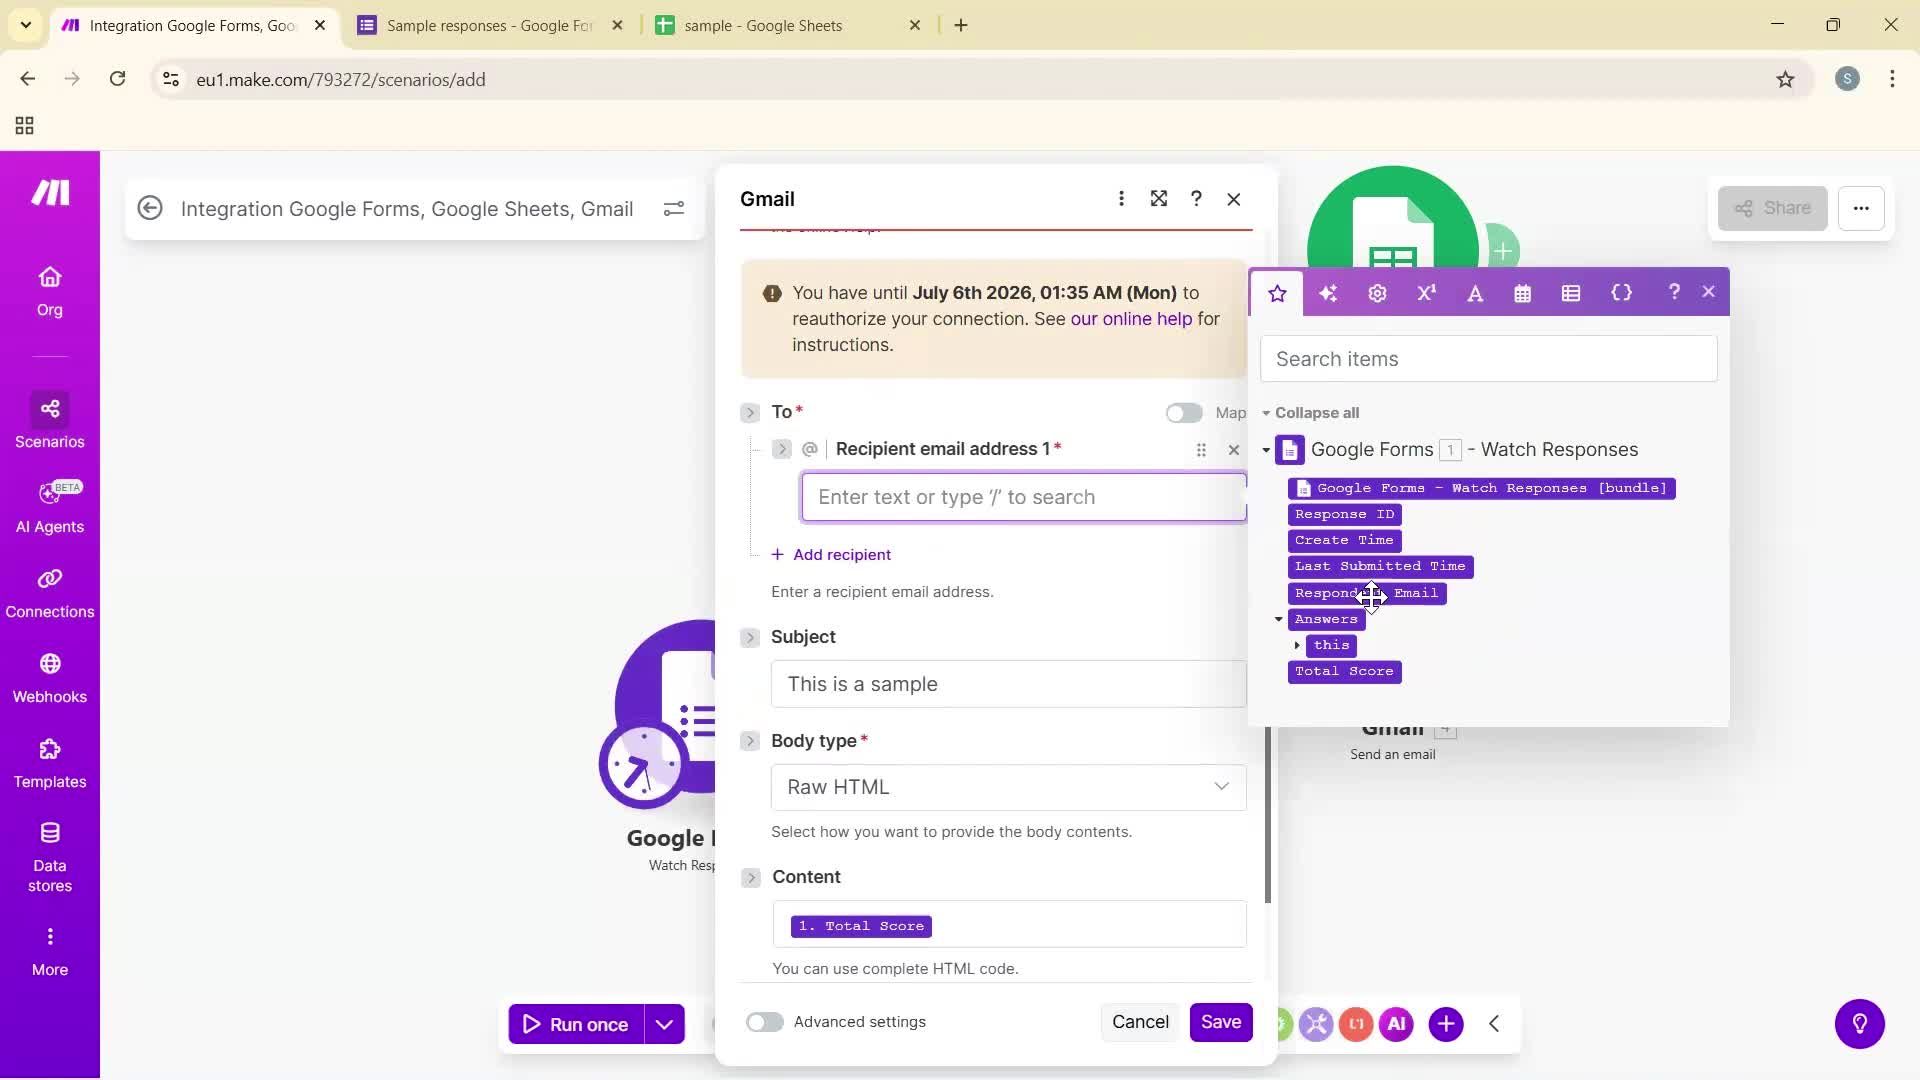
Task: Open date functions tab in mapping panel
Action: [1522, 292]
